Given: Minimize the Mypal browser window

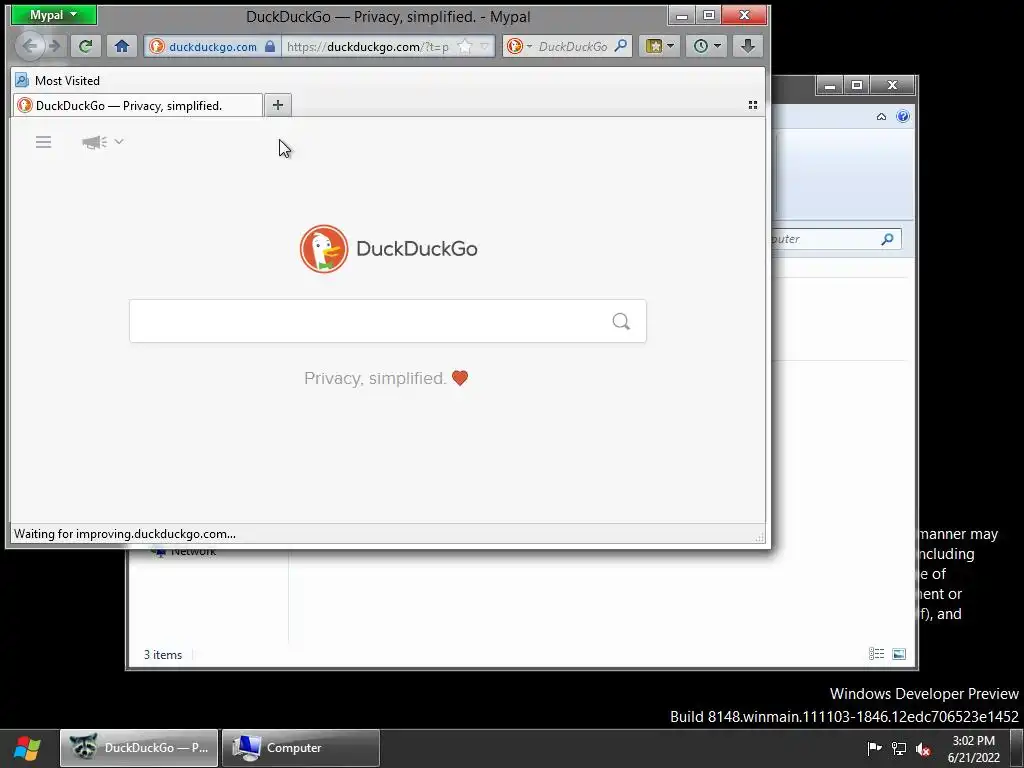Looking at the screenshot, I should (x=682, y=15).
